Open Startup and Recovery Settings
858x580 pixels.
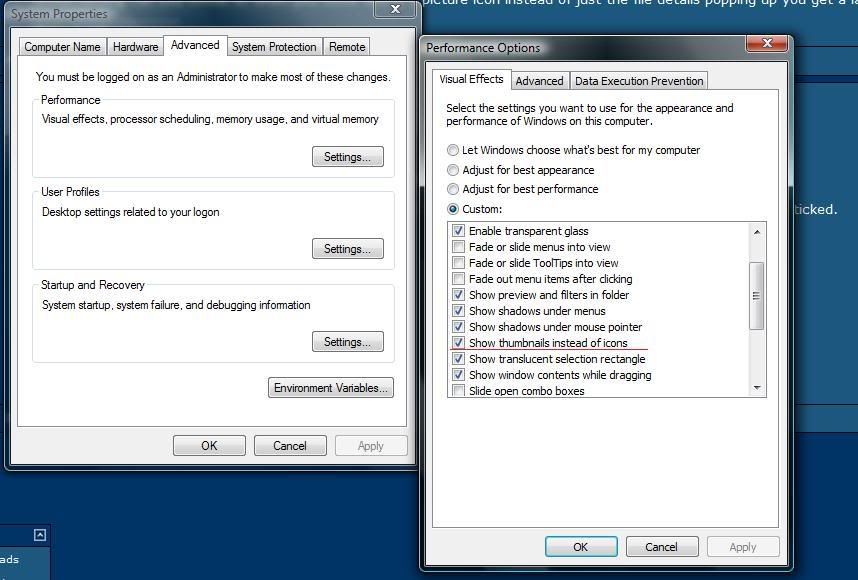tap(347, 342)
